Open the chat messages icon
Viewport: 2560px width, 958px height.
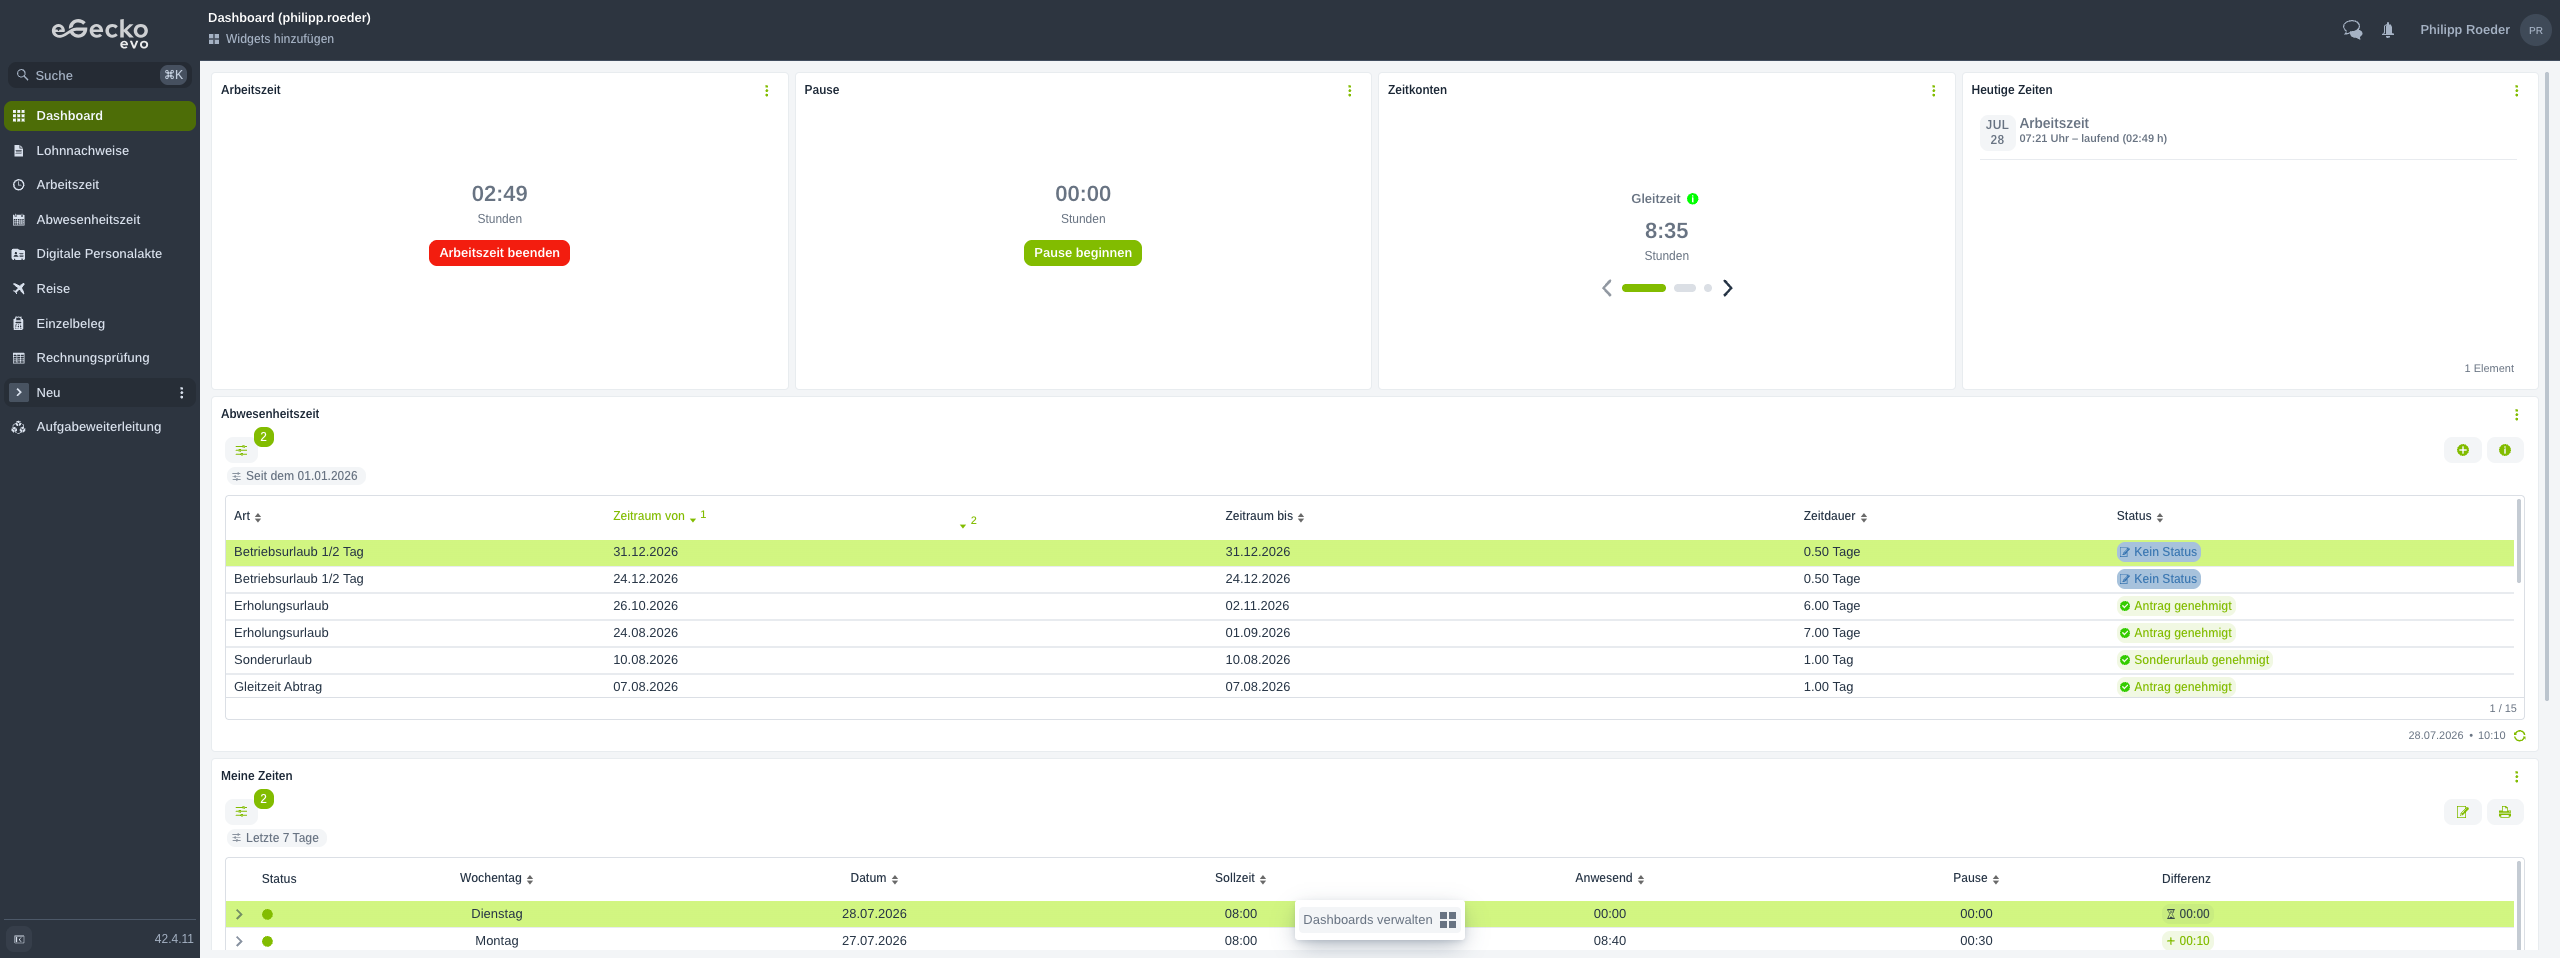[2352, 30]
